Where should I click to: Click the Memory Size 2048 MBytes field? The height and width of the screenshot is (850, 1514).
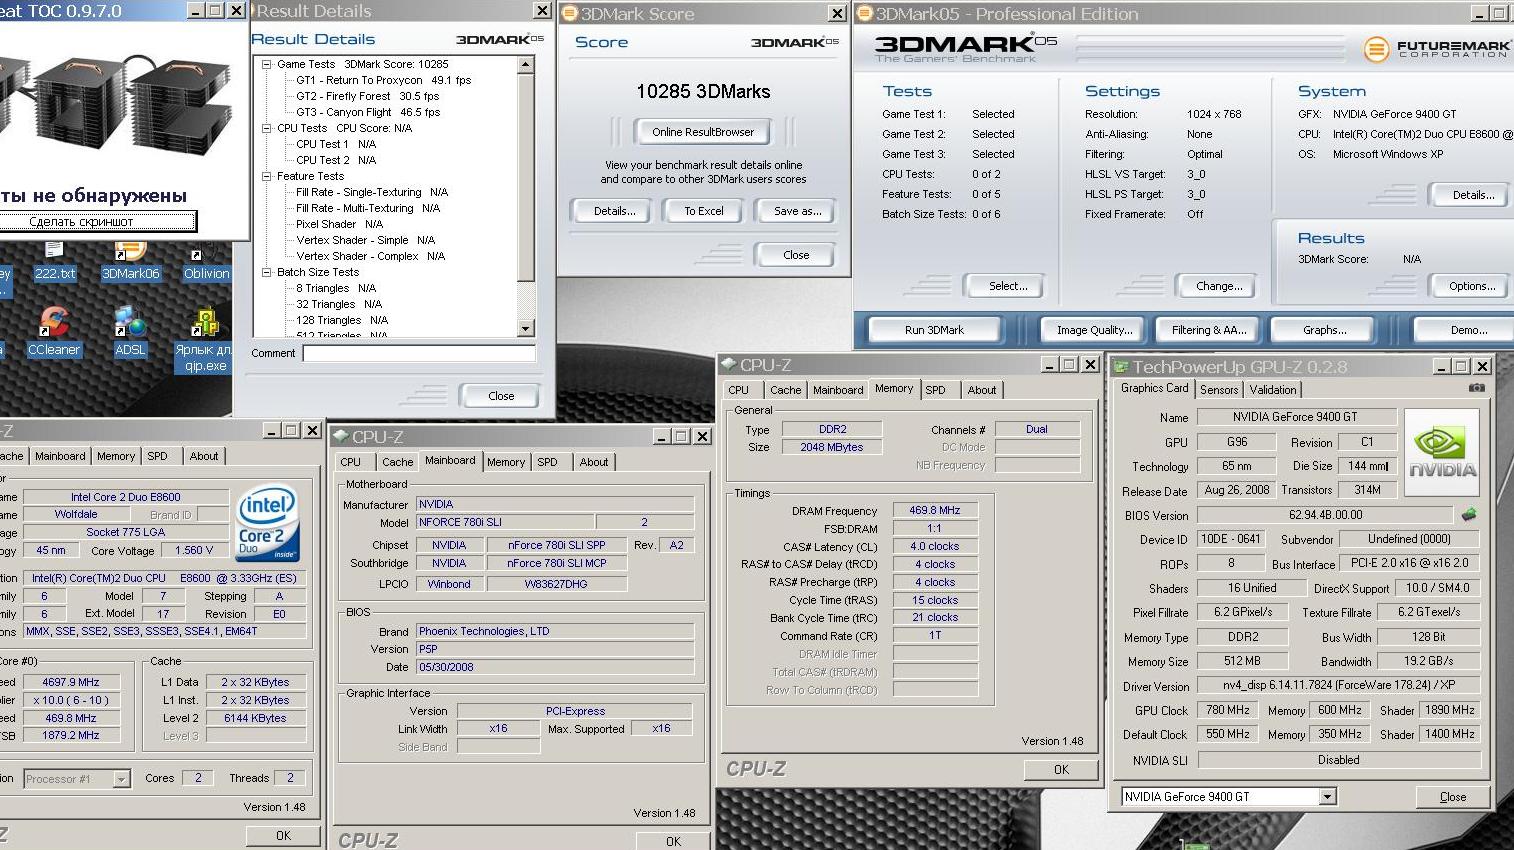coord(831,447)
